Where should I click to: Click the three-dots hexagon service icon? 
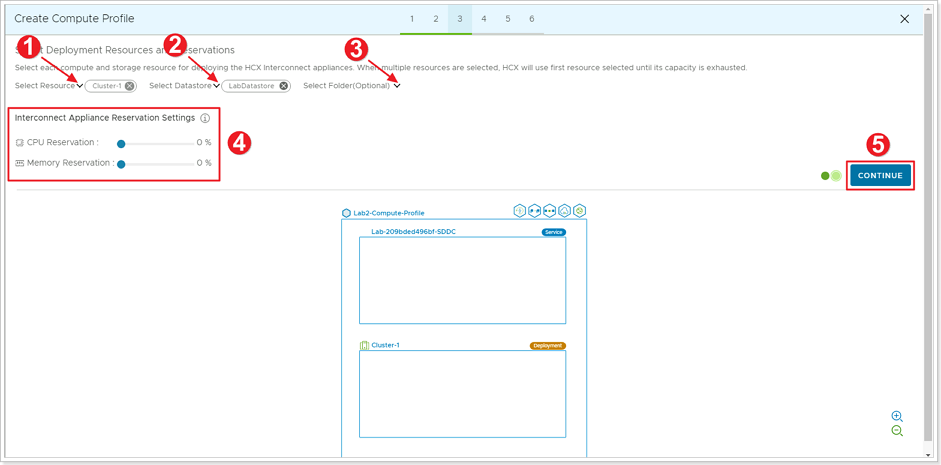[549, 211]
